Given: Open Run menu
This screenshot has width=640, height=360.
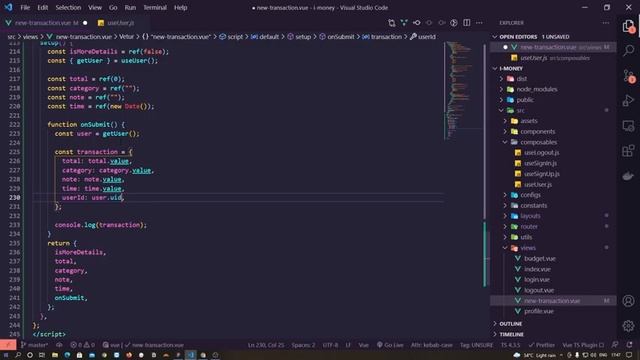Looking at the screenshot, I should click(x=130, y=7).
